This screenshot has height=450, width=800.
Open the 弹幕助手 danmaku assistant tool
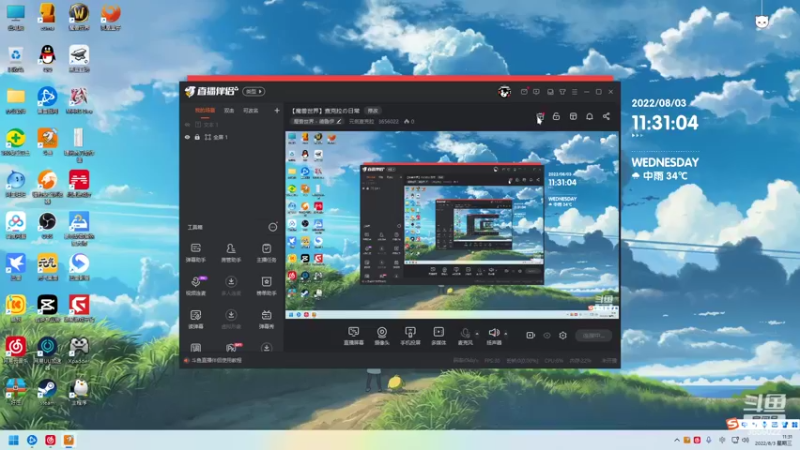click(195, 253)
